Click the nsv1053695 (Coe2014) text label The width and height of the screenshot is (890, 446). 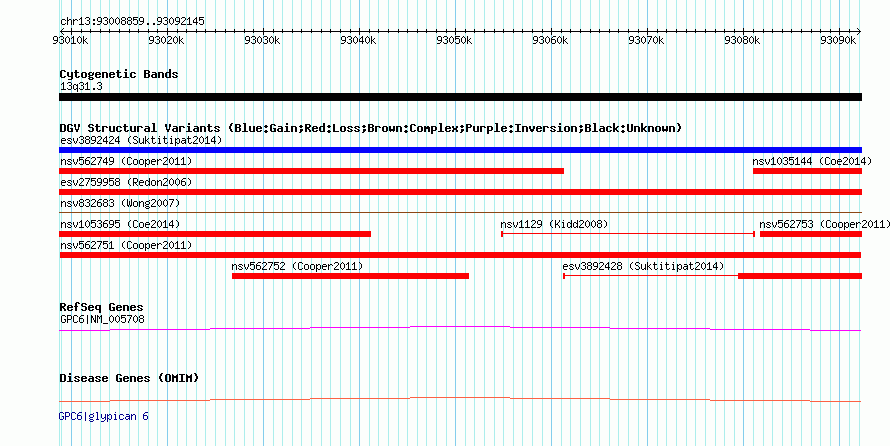click(120, 224)
